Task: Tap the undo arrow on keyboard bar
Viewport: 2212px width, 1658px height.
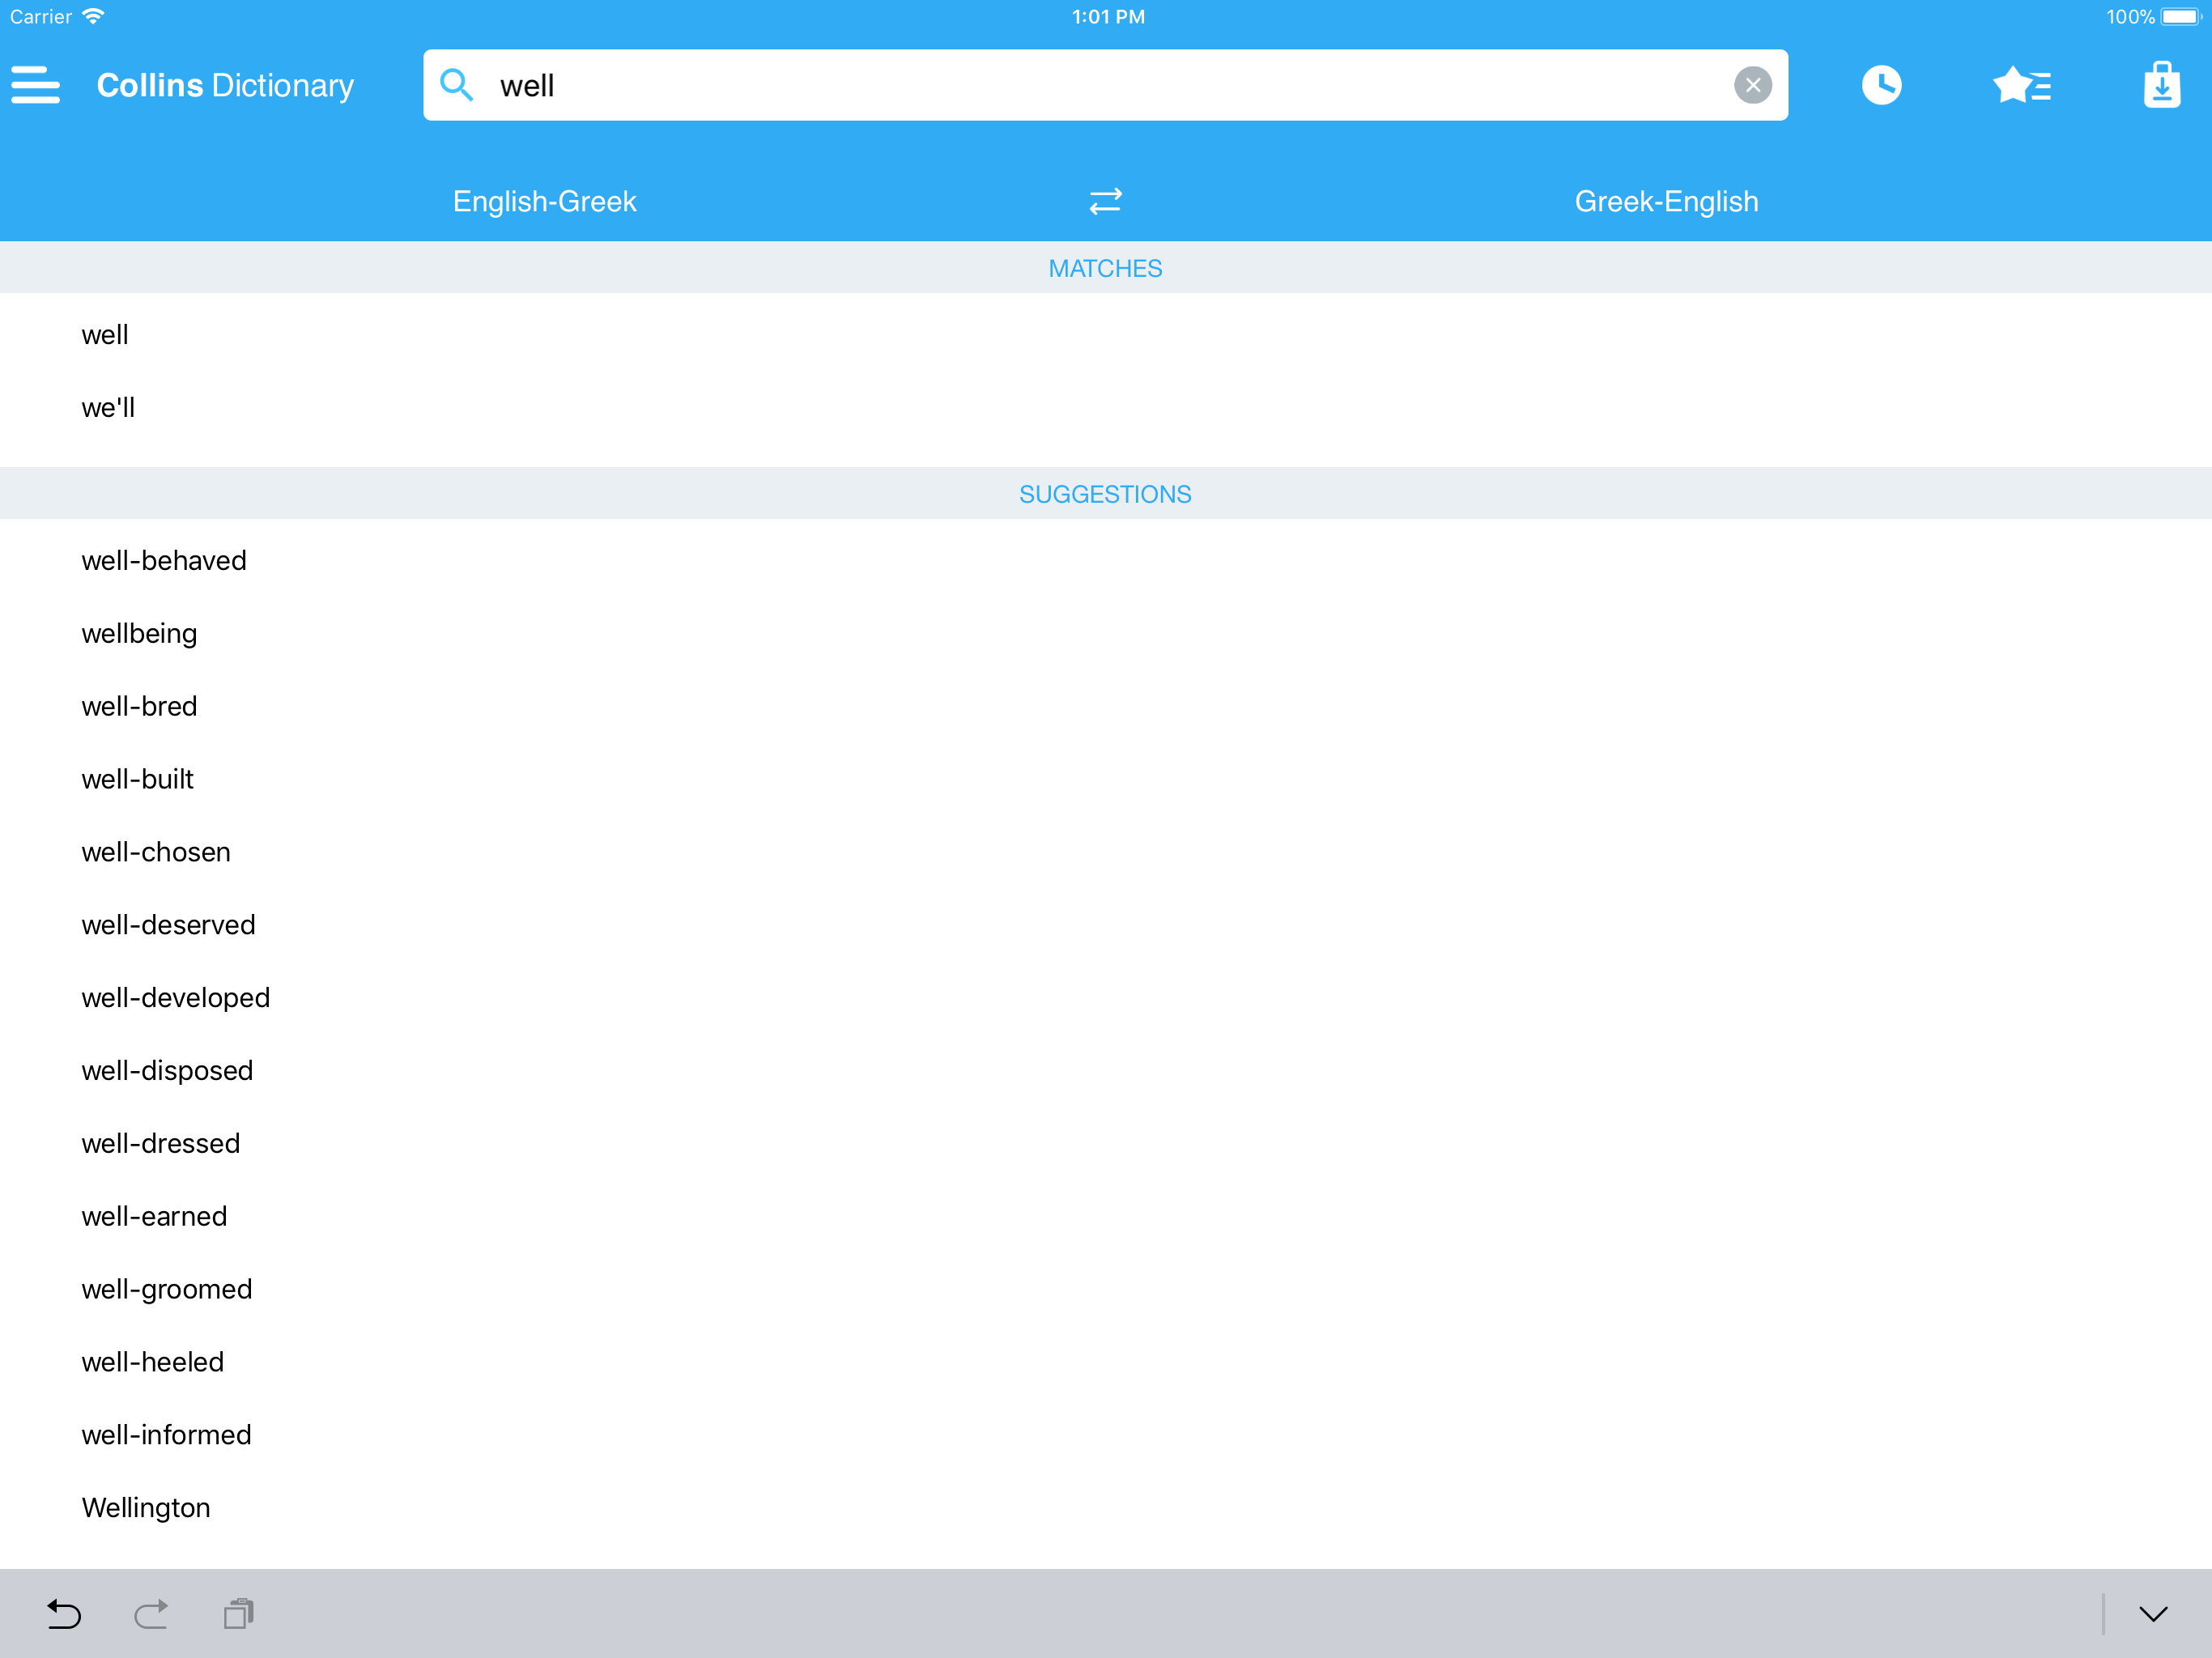Action: pos(64,1613)
